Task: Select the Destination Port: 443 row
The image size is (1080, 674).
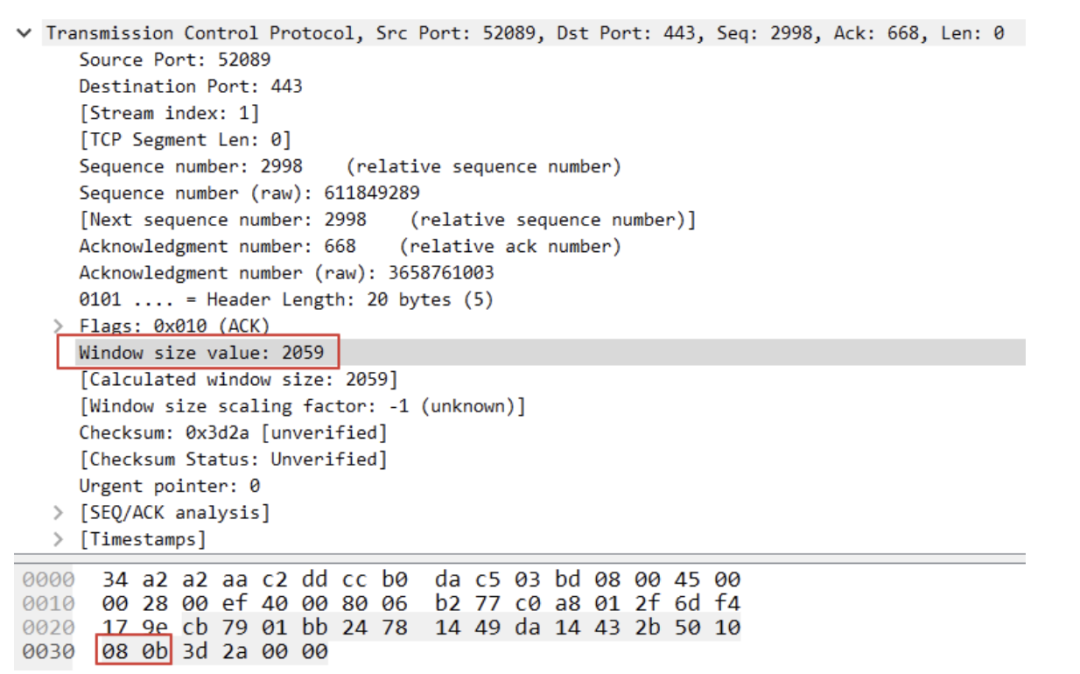Action: coord(190,86)
